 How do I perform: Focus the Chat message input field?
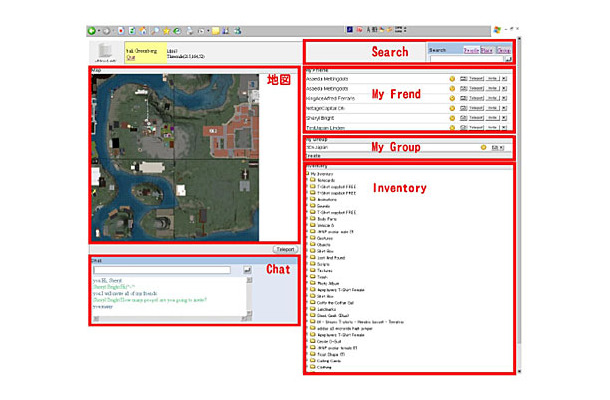pyautogui.click(x=162, y=270)
